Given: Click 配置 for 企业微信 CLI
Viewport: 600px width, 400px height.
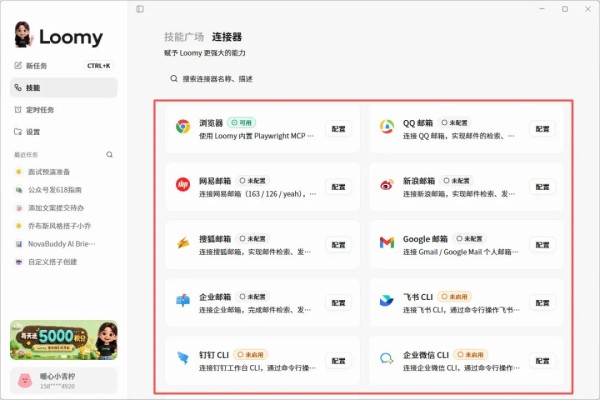Looking at the screenshot, I should point(542,361).
